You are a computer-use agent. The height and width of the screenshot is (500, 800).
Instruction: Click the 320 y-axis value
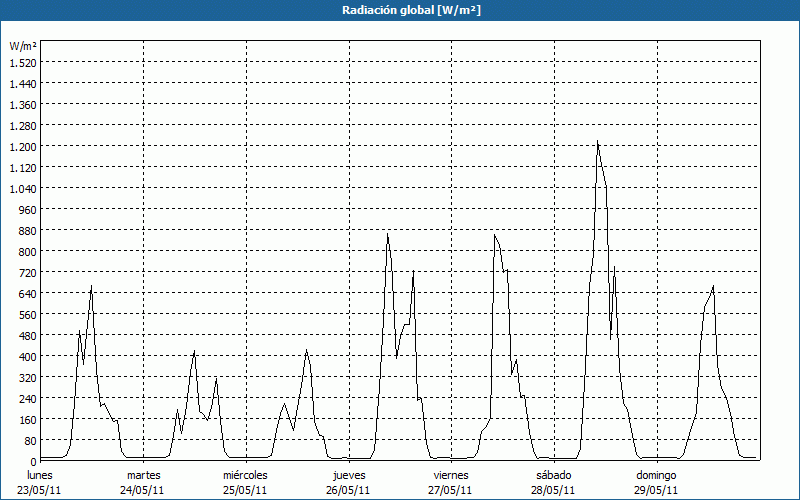(x=28, y=378)
